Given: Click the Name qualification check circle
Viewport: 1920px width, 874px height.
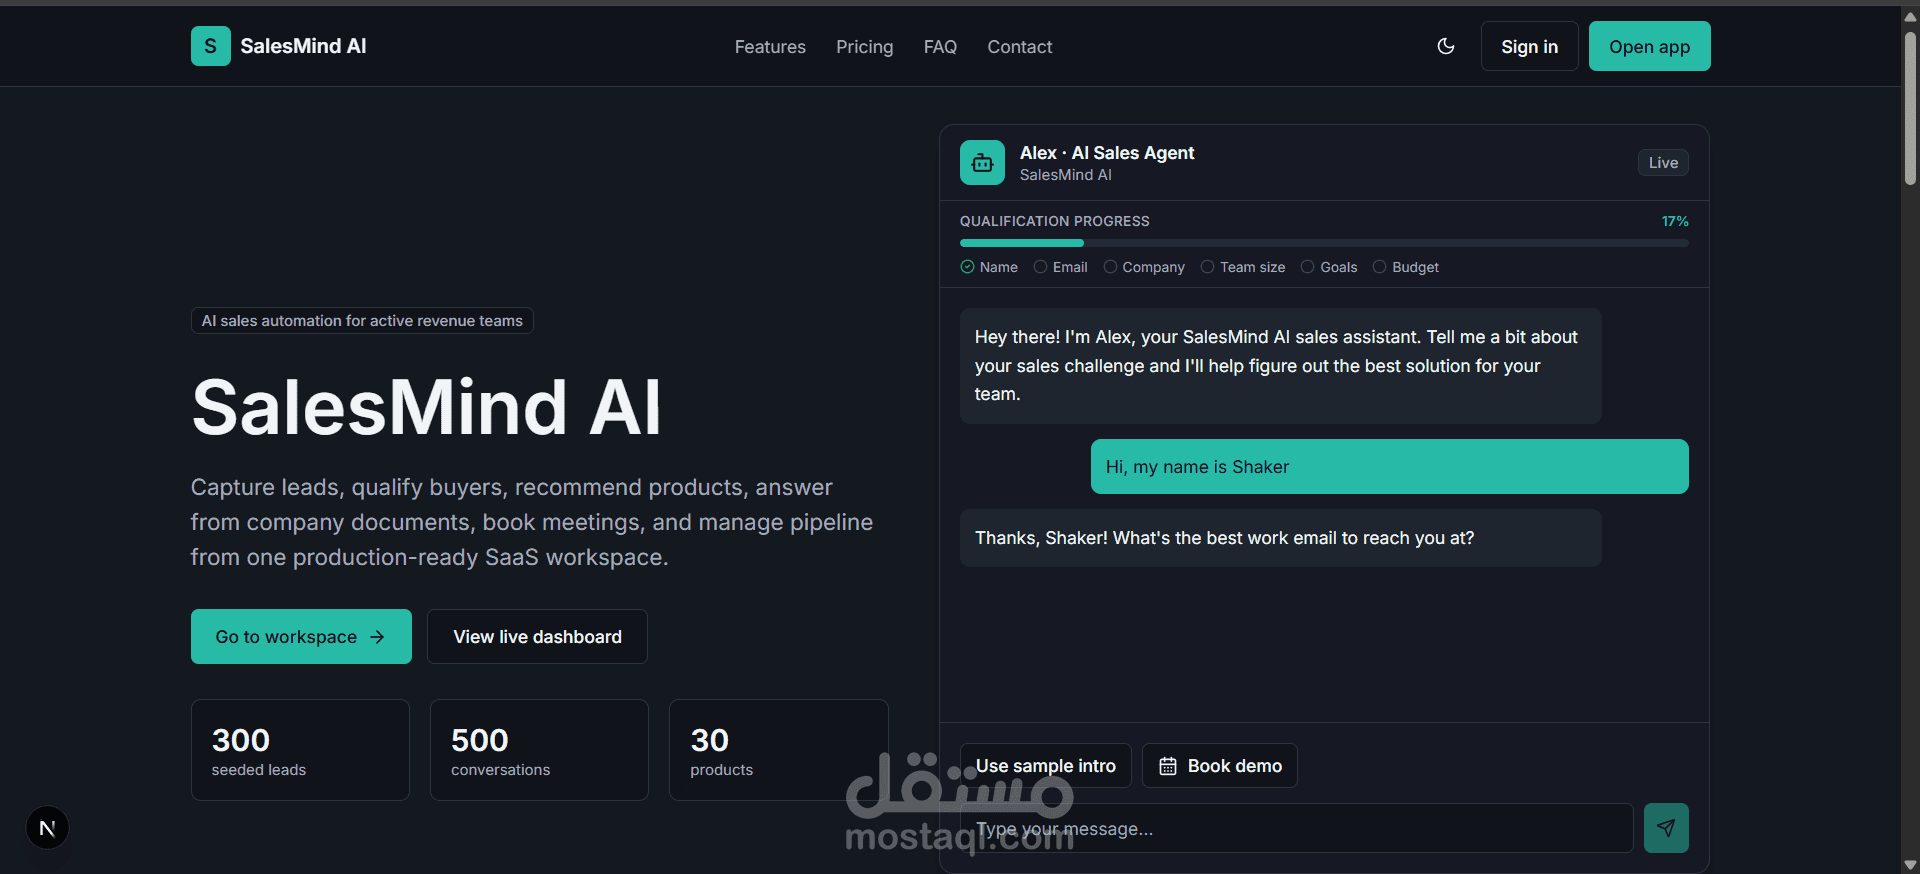Looking at the screenshot, I should coord(967,267).
